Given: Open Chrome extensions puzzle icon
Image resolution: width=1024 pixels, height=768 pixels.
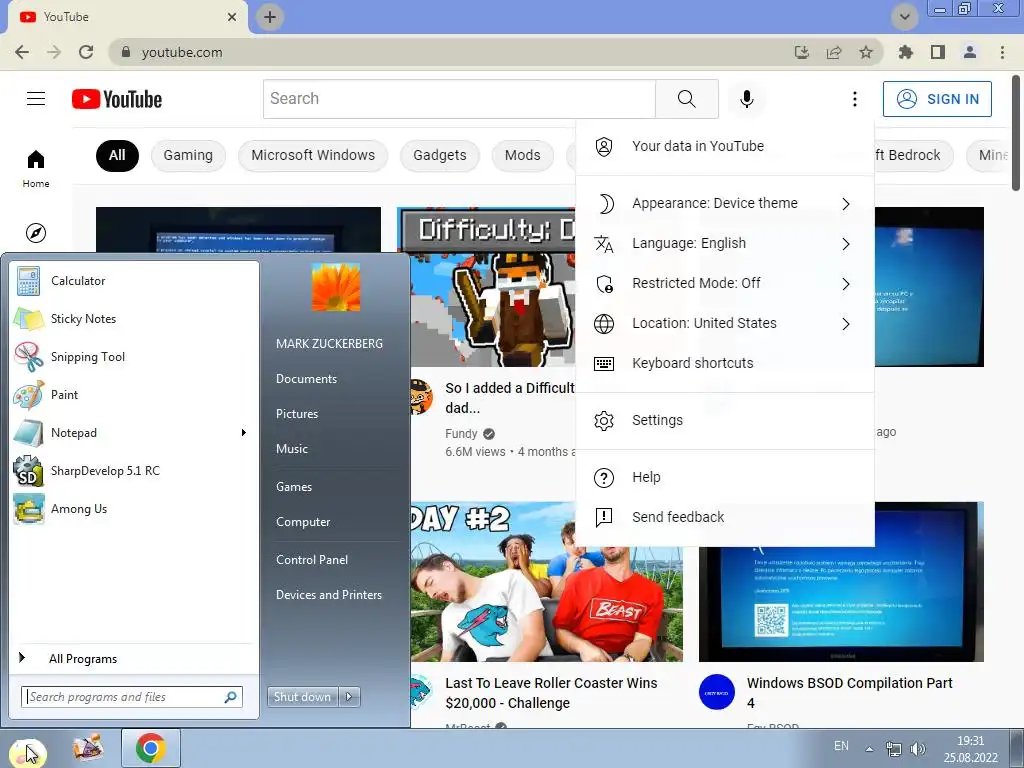Looking at the screenshot, I should click(905, 52).
